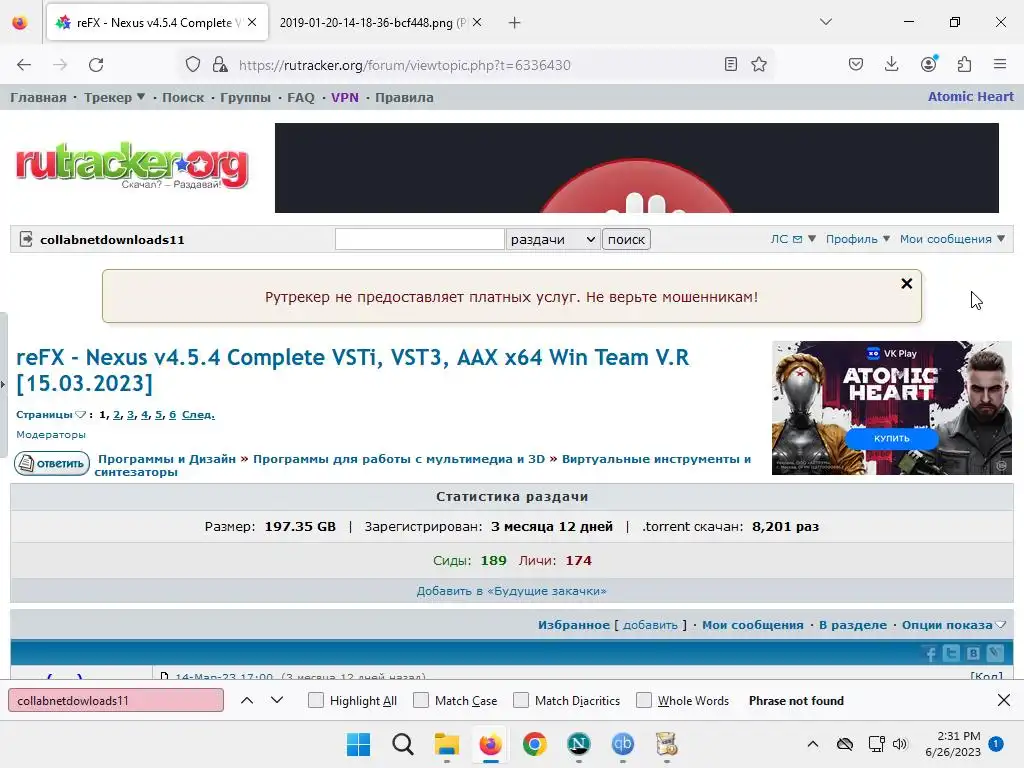Open the VPN menu item

(345, 97)
